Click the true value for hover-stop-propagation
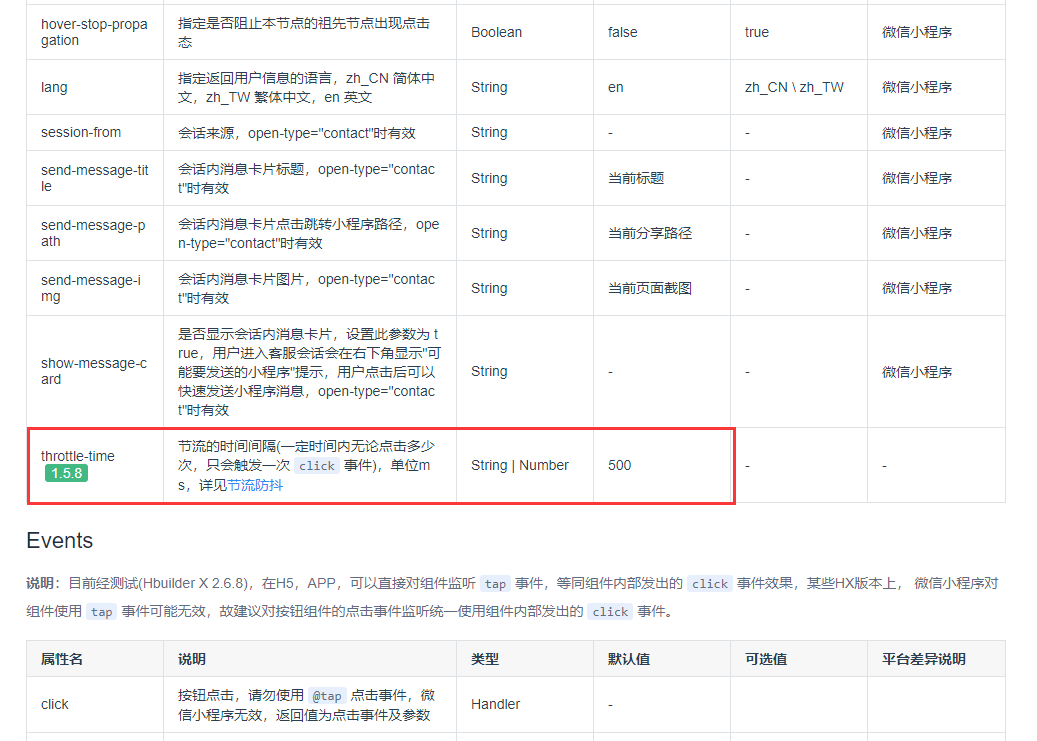This screenshot has height=741, width=1037. point(755,31)
